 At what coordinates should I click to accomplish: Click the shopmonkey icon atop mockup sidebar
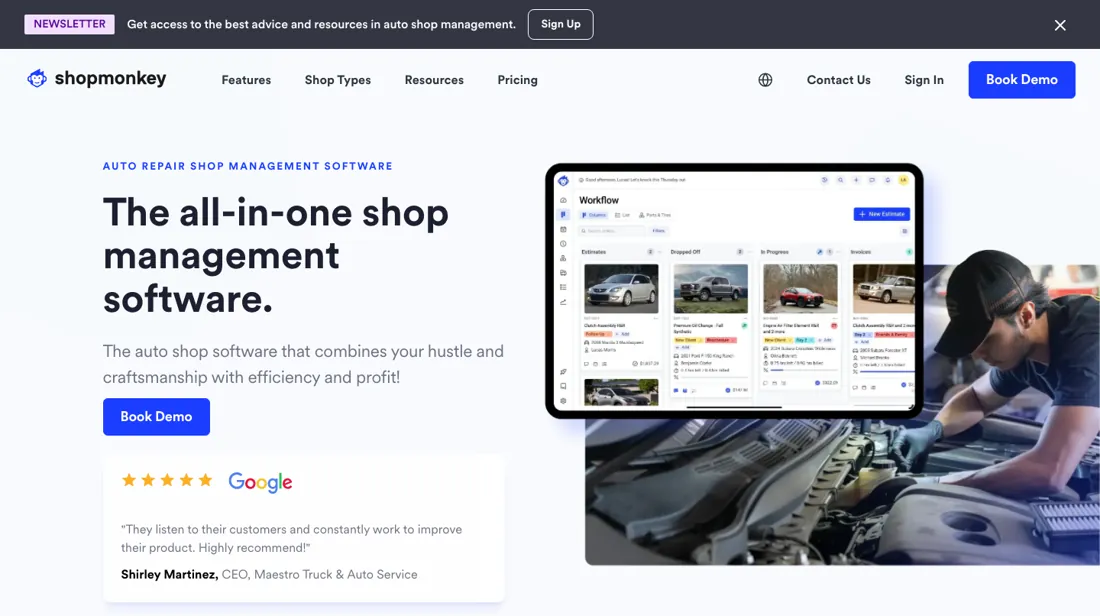click(x=563, y=181)
